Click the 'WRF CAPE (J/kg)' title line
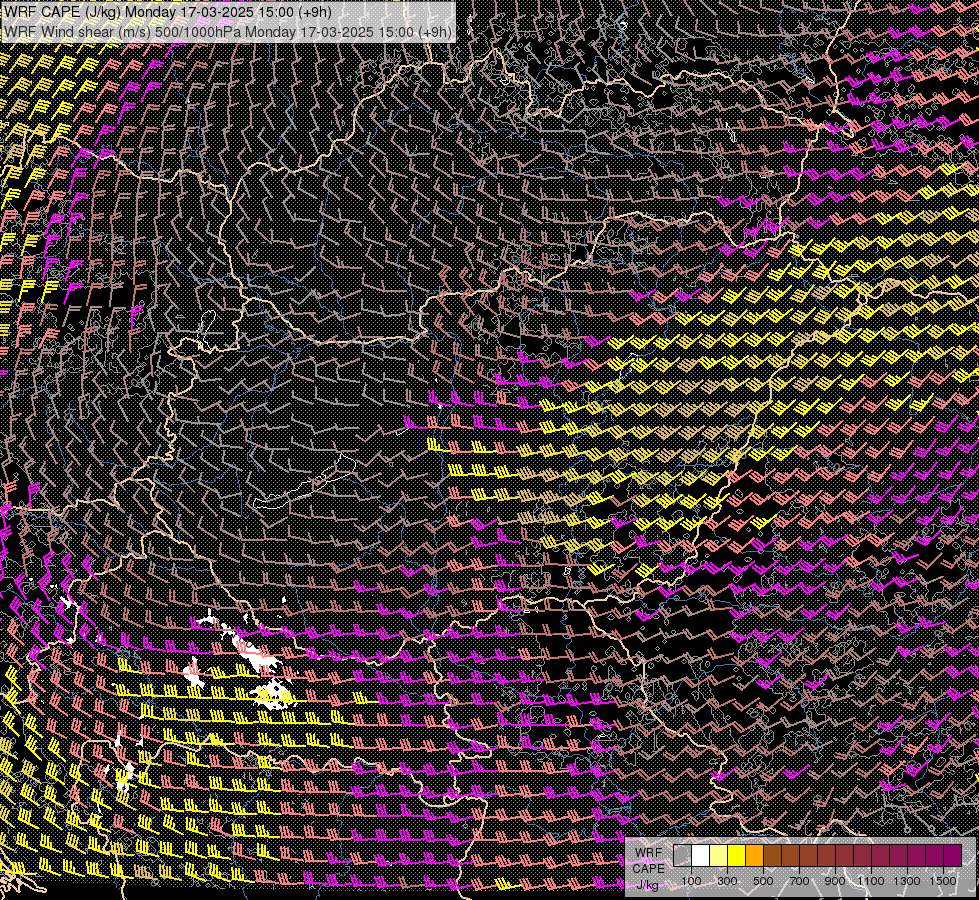This screenshot has width=979, height=900. click(x=167, y=12)
